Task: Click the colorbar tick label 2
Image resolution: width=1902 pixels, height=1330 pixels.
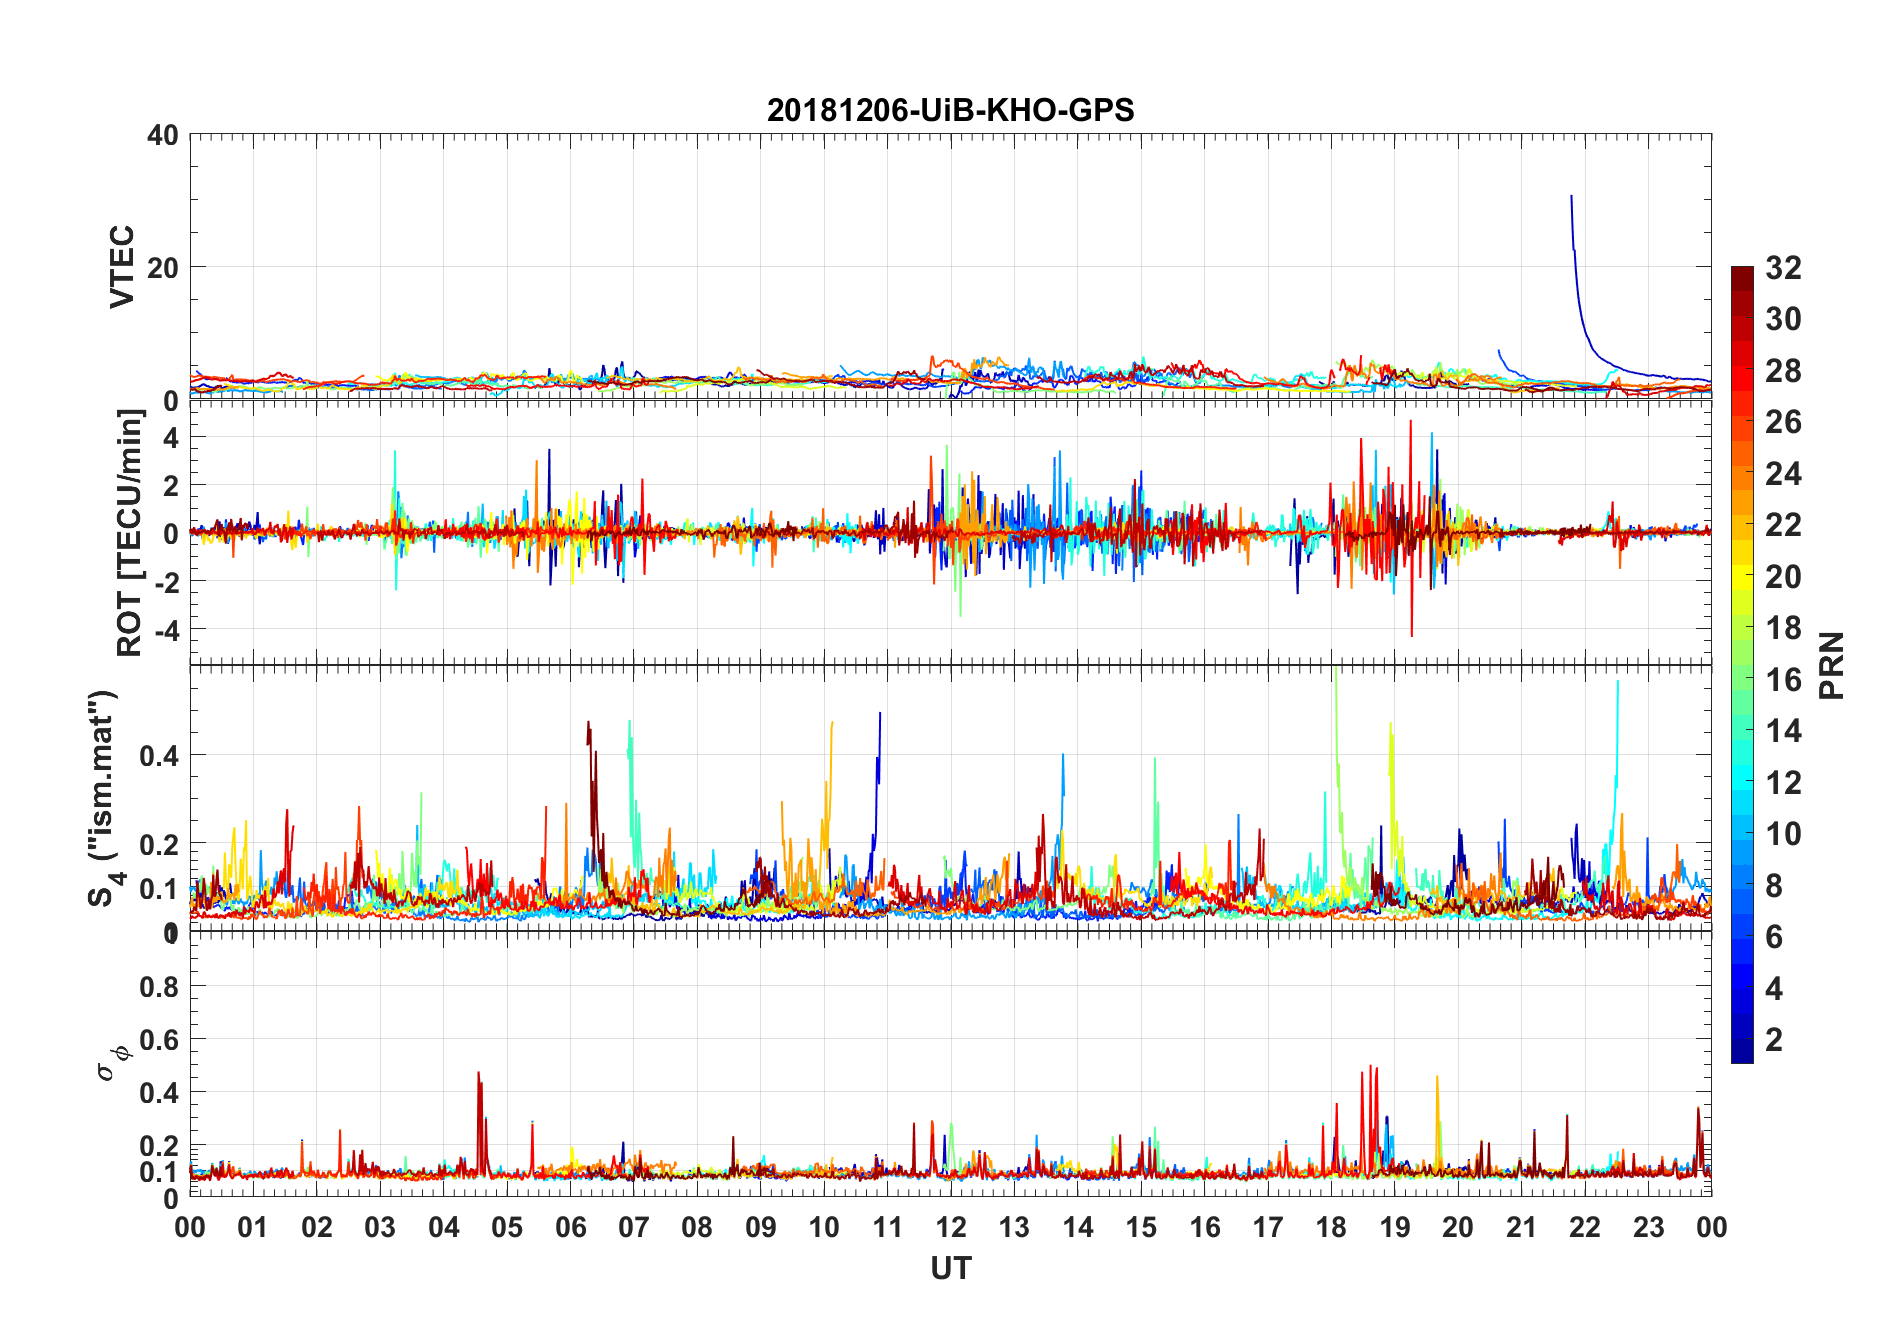Action: pyautogui.click(x=1774, y=1039)
